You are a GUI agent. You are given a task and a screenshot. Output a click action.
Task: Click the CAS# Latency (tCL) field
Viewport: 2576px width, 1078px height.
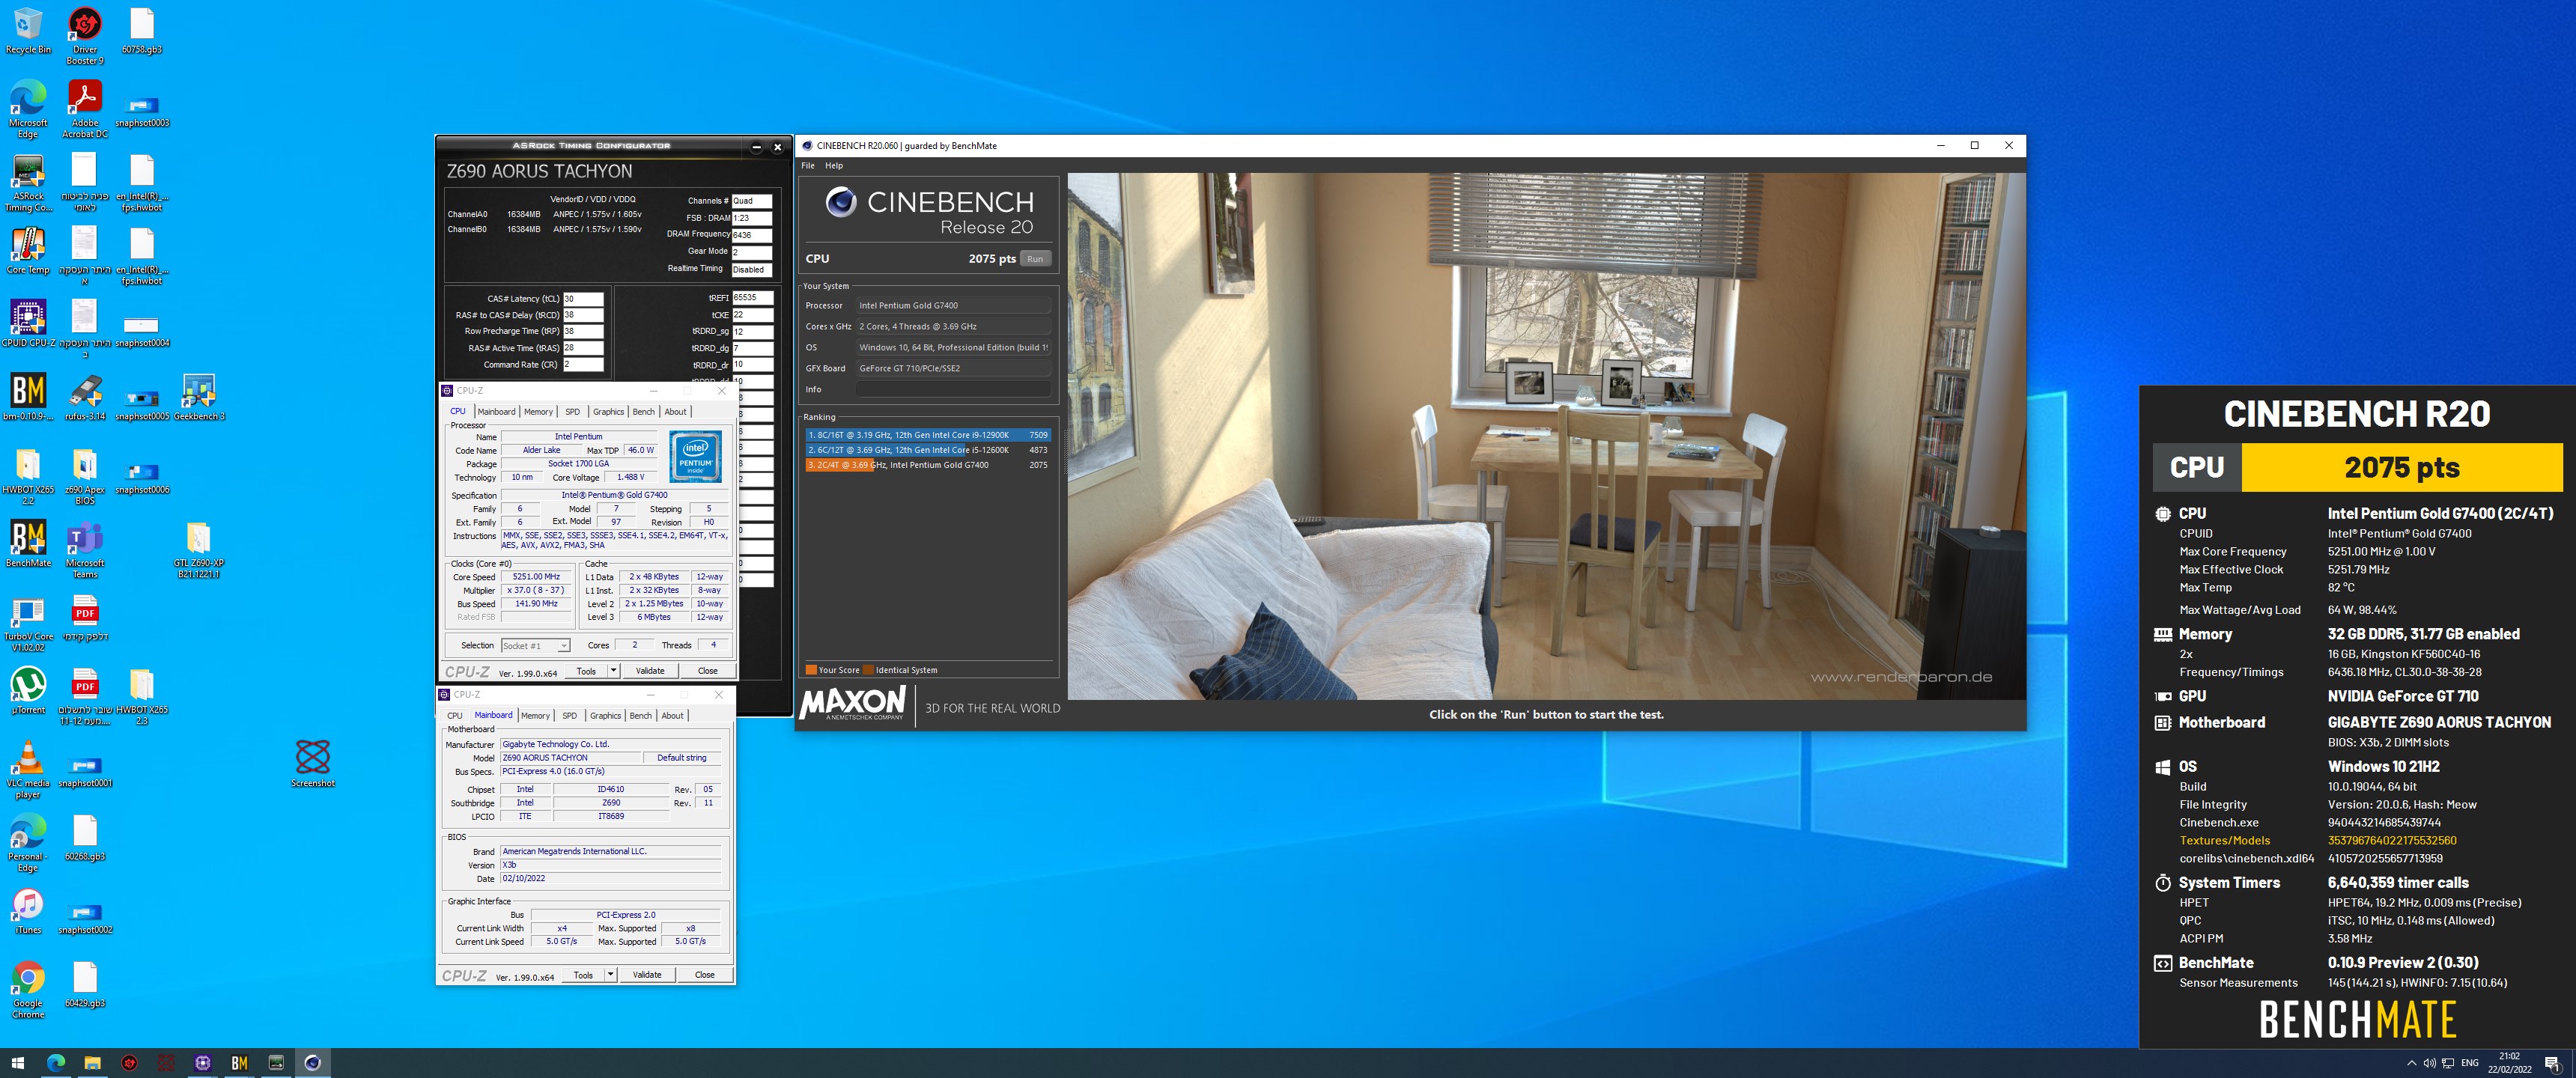tap(583, 299)
